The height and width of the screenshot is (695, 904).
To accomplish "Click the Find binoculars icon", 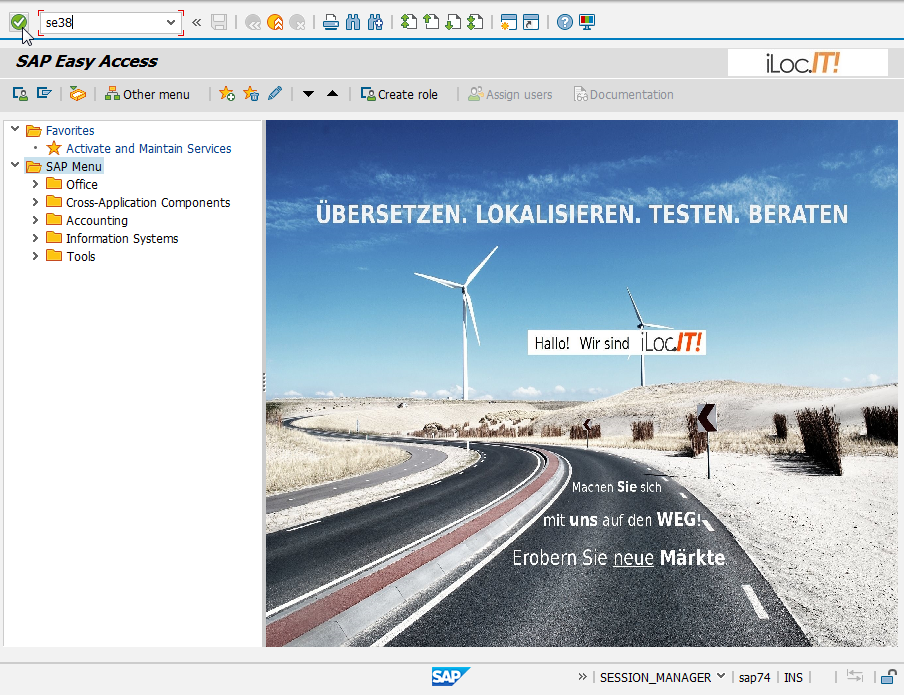I will tap(352, 22).
